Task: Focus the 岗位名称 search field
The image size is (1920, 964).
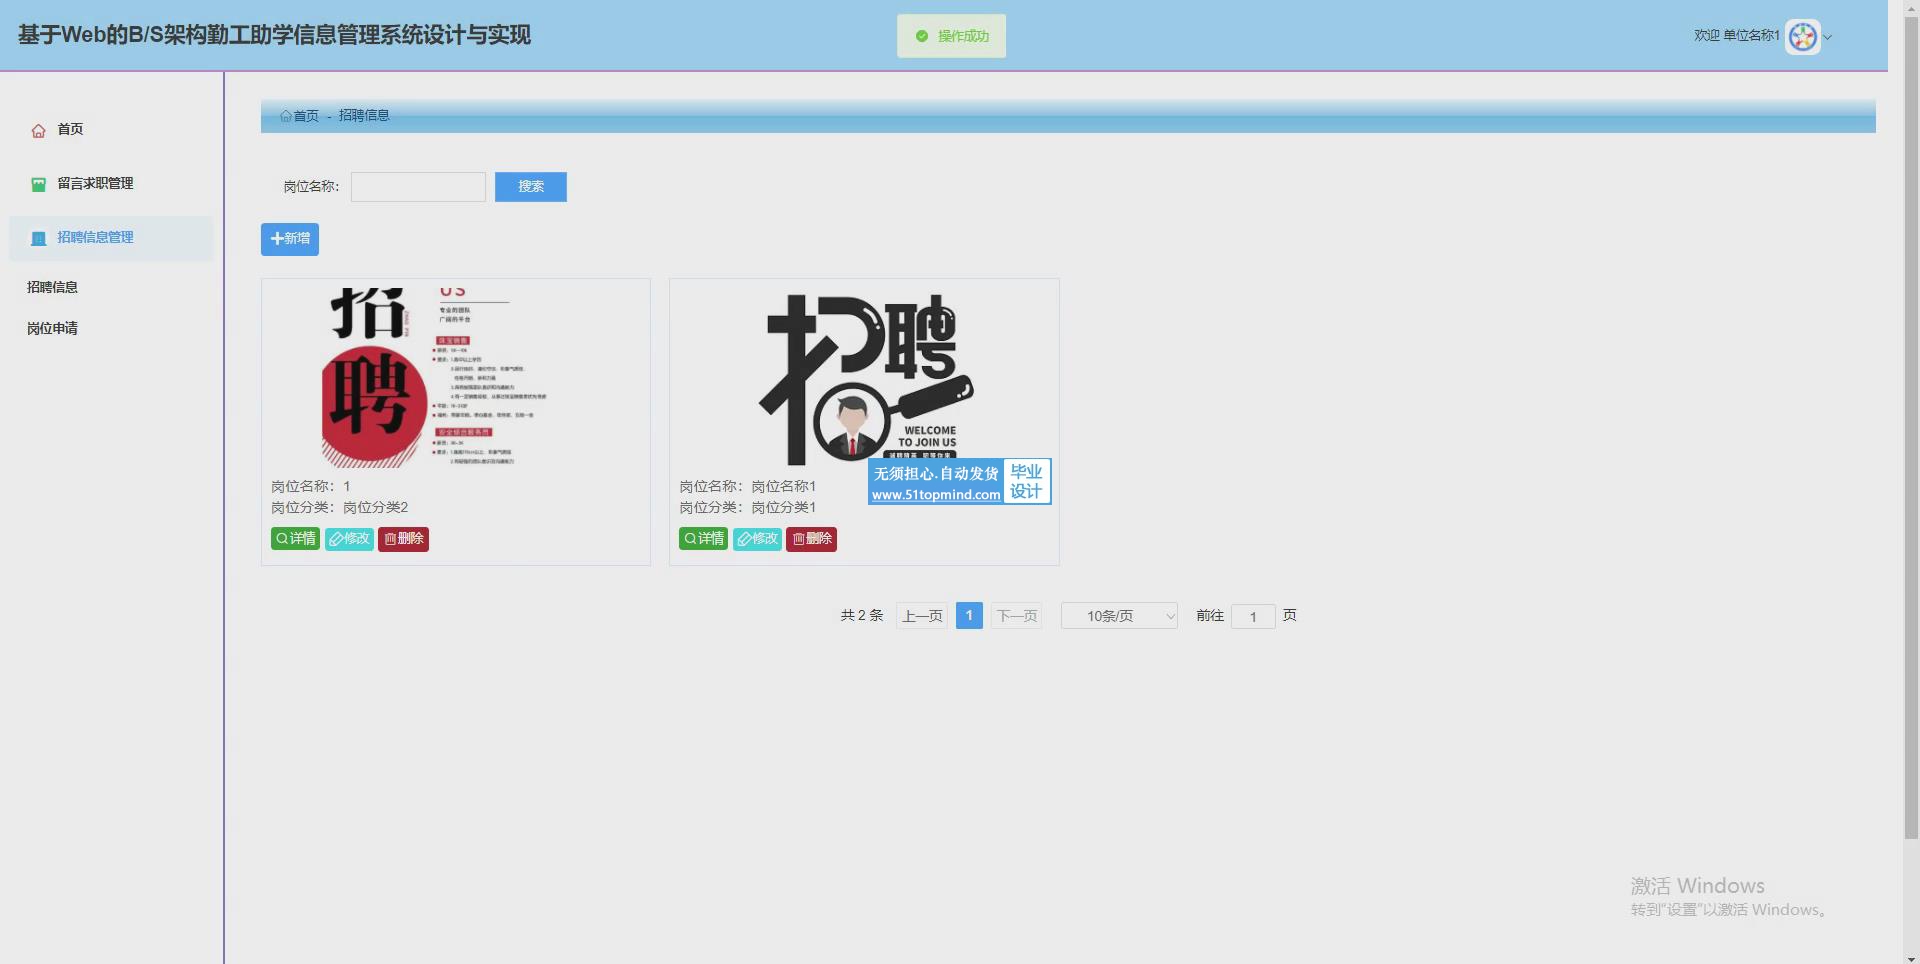Action: 418,187
